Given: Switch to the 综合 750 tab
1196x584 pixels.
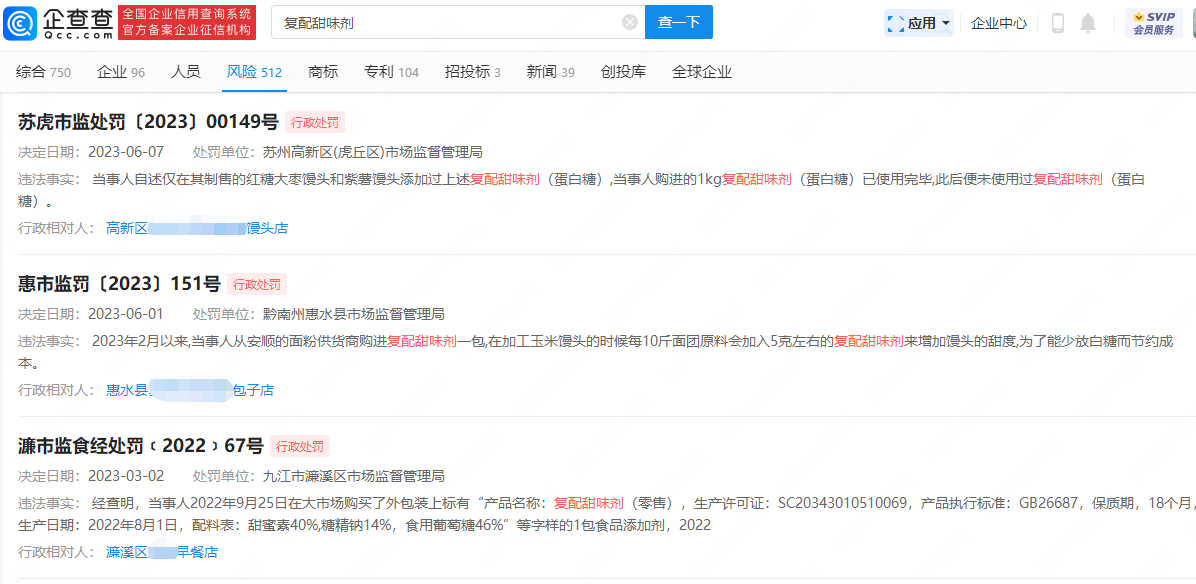Looking at the screenshot, I should 43,72.
